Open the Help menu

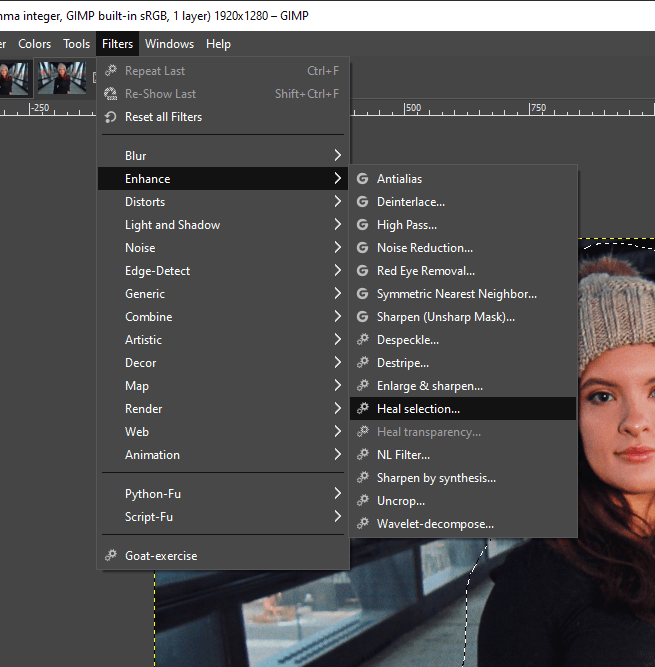click(219, 44)
